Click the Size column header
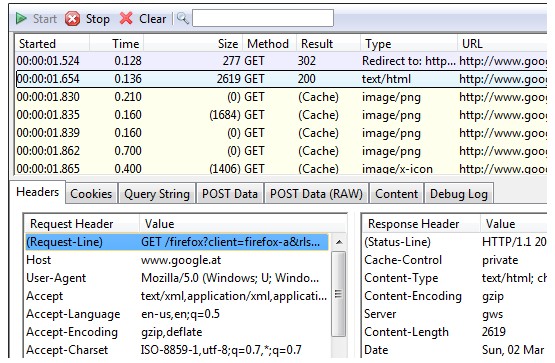This screenshot has width=555, height=363. coord(193,44)
